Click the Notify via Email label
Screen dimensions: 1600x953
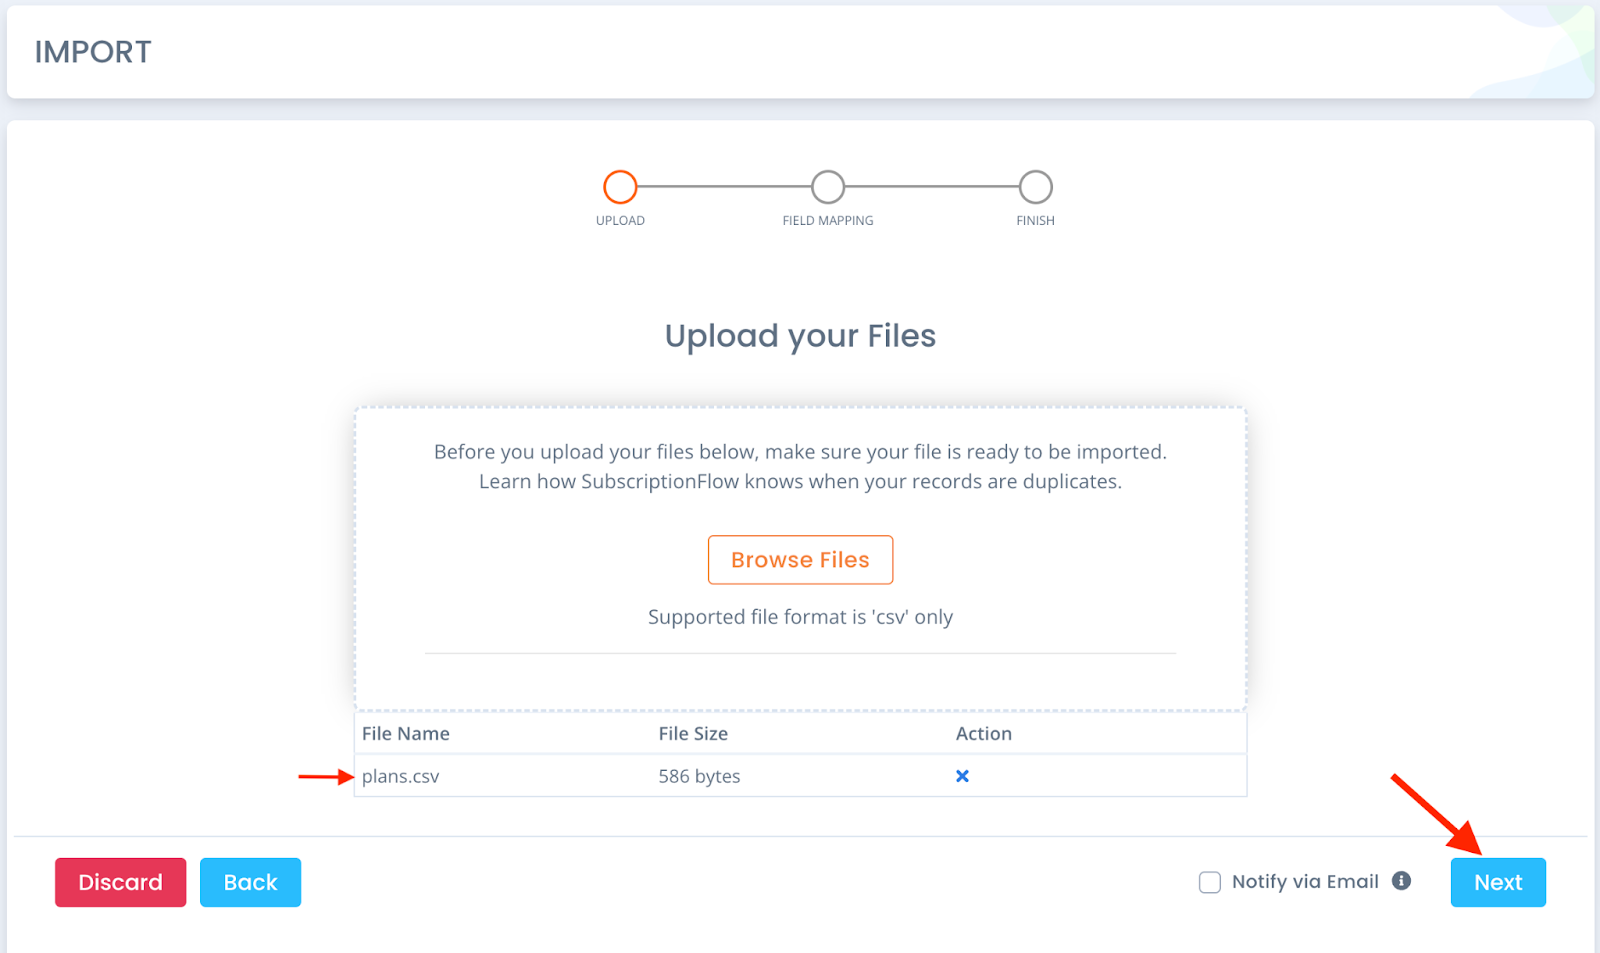pyautogui.click(x=1305, y=881)
